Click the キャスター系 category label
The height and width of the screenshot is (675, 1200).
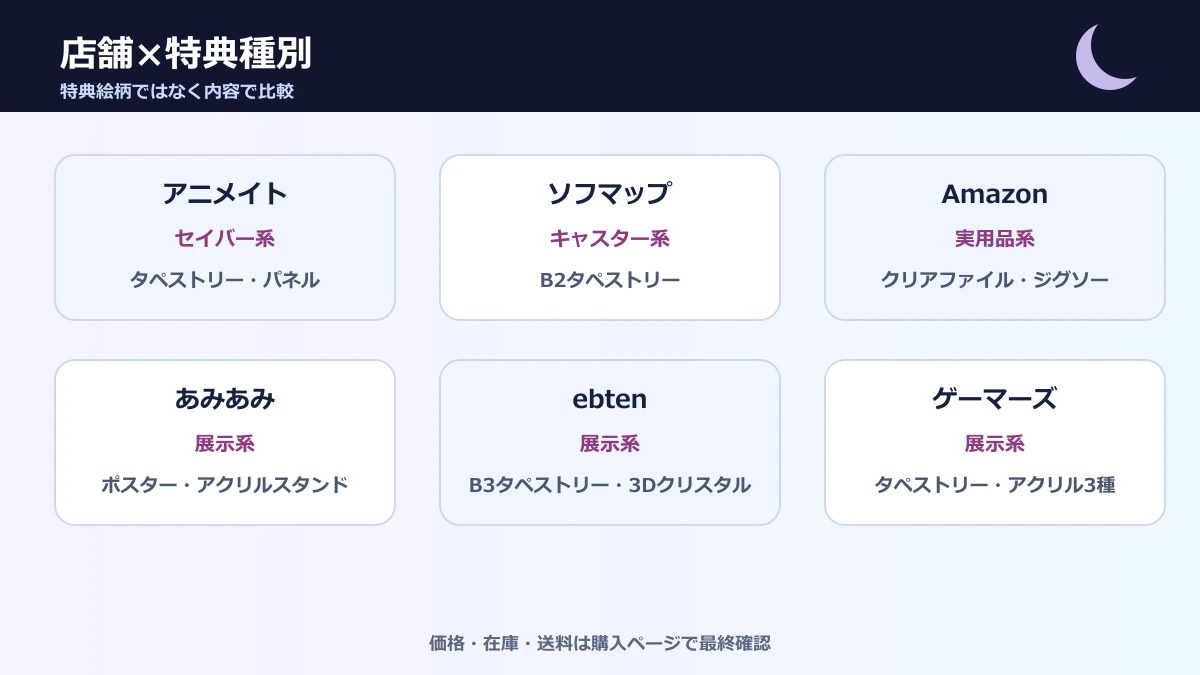(610, 239)
